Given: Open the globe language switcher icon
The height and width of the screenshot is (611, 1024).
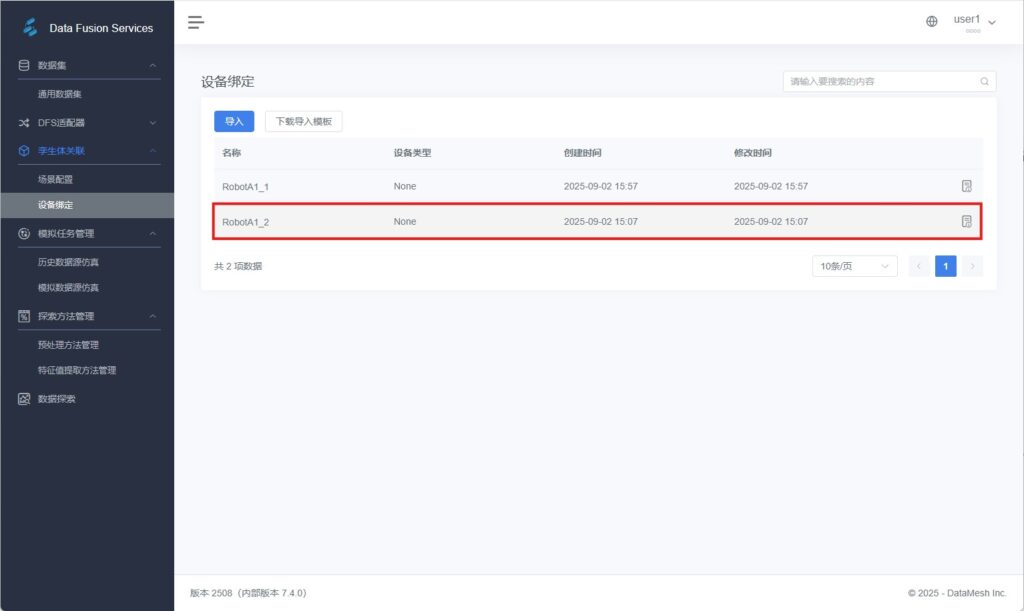Looking at the screenshot, I should [x=932, y=22].
